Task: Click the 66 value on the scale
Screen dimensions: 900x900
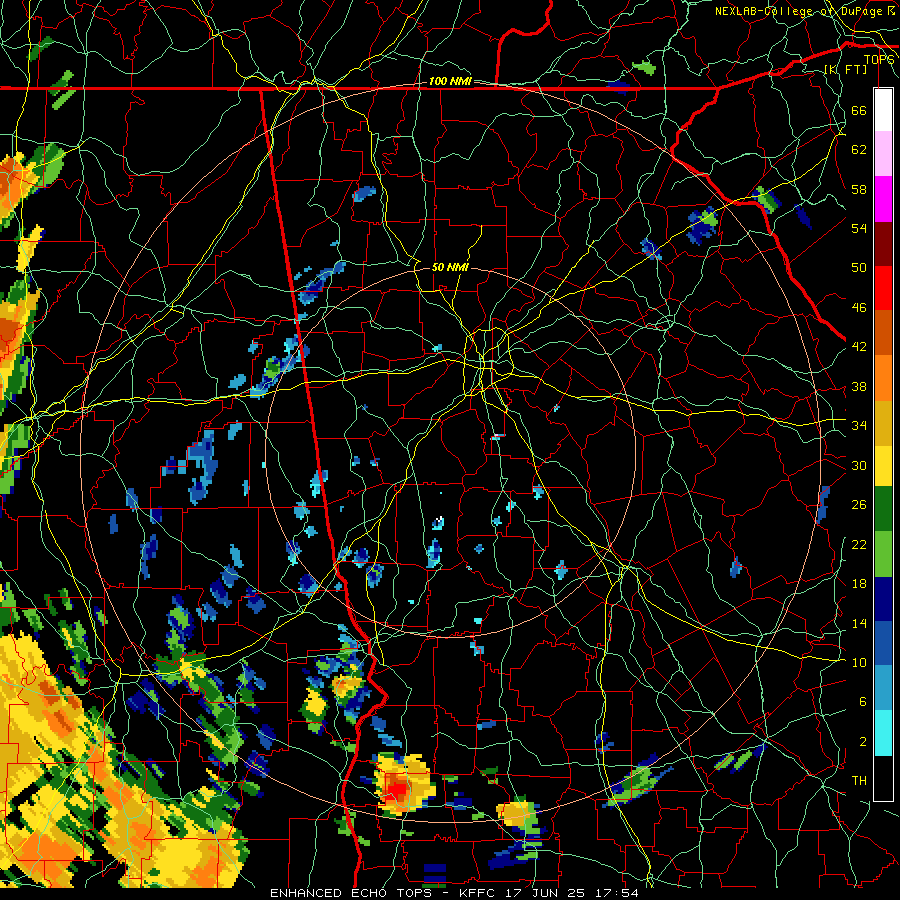Action: [x=859, y=110]
